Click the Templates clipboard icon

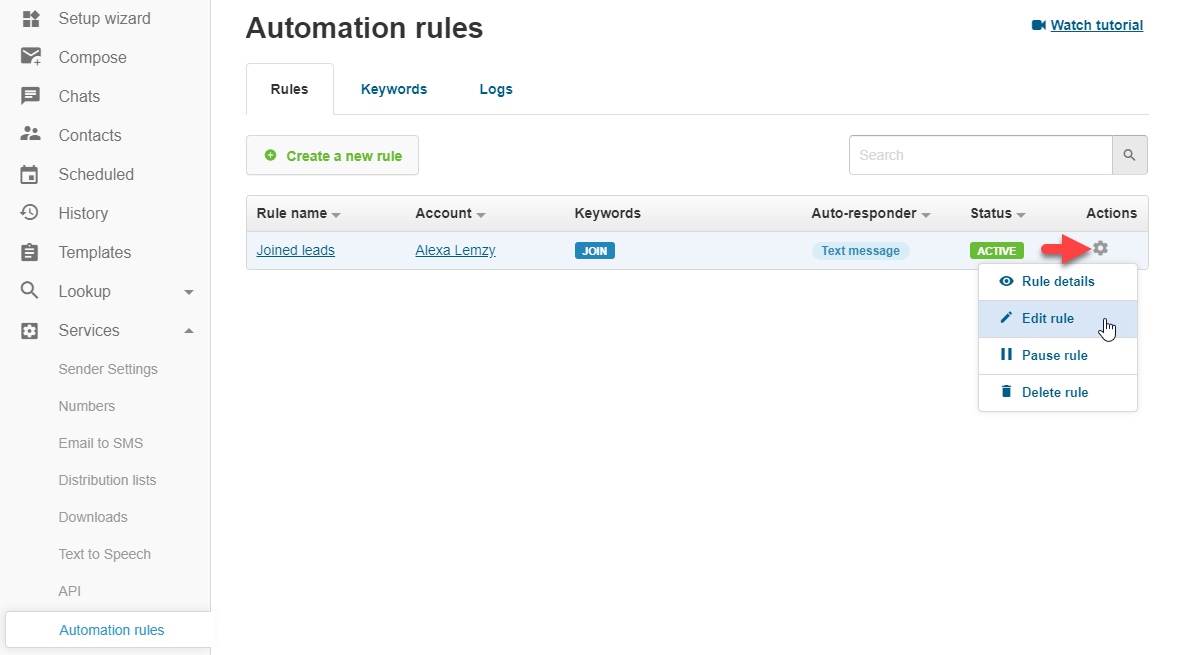tap(29, 252)
